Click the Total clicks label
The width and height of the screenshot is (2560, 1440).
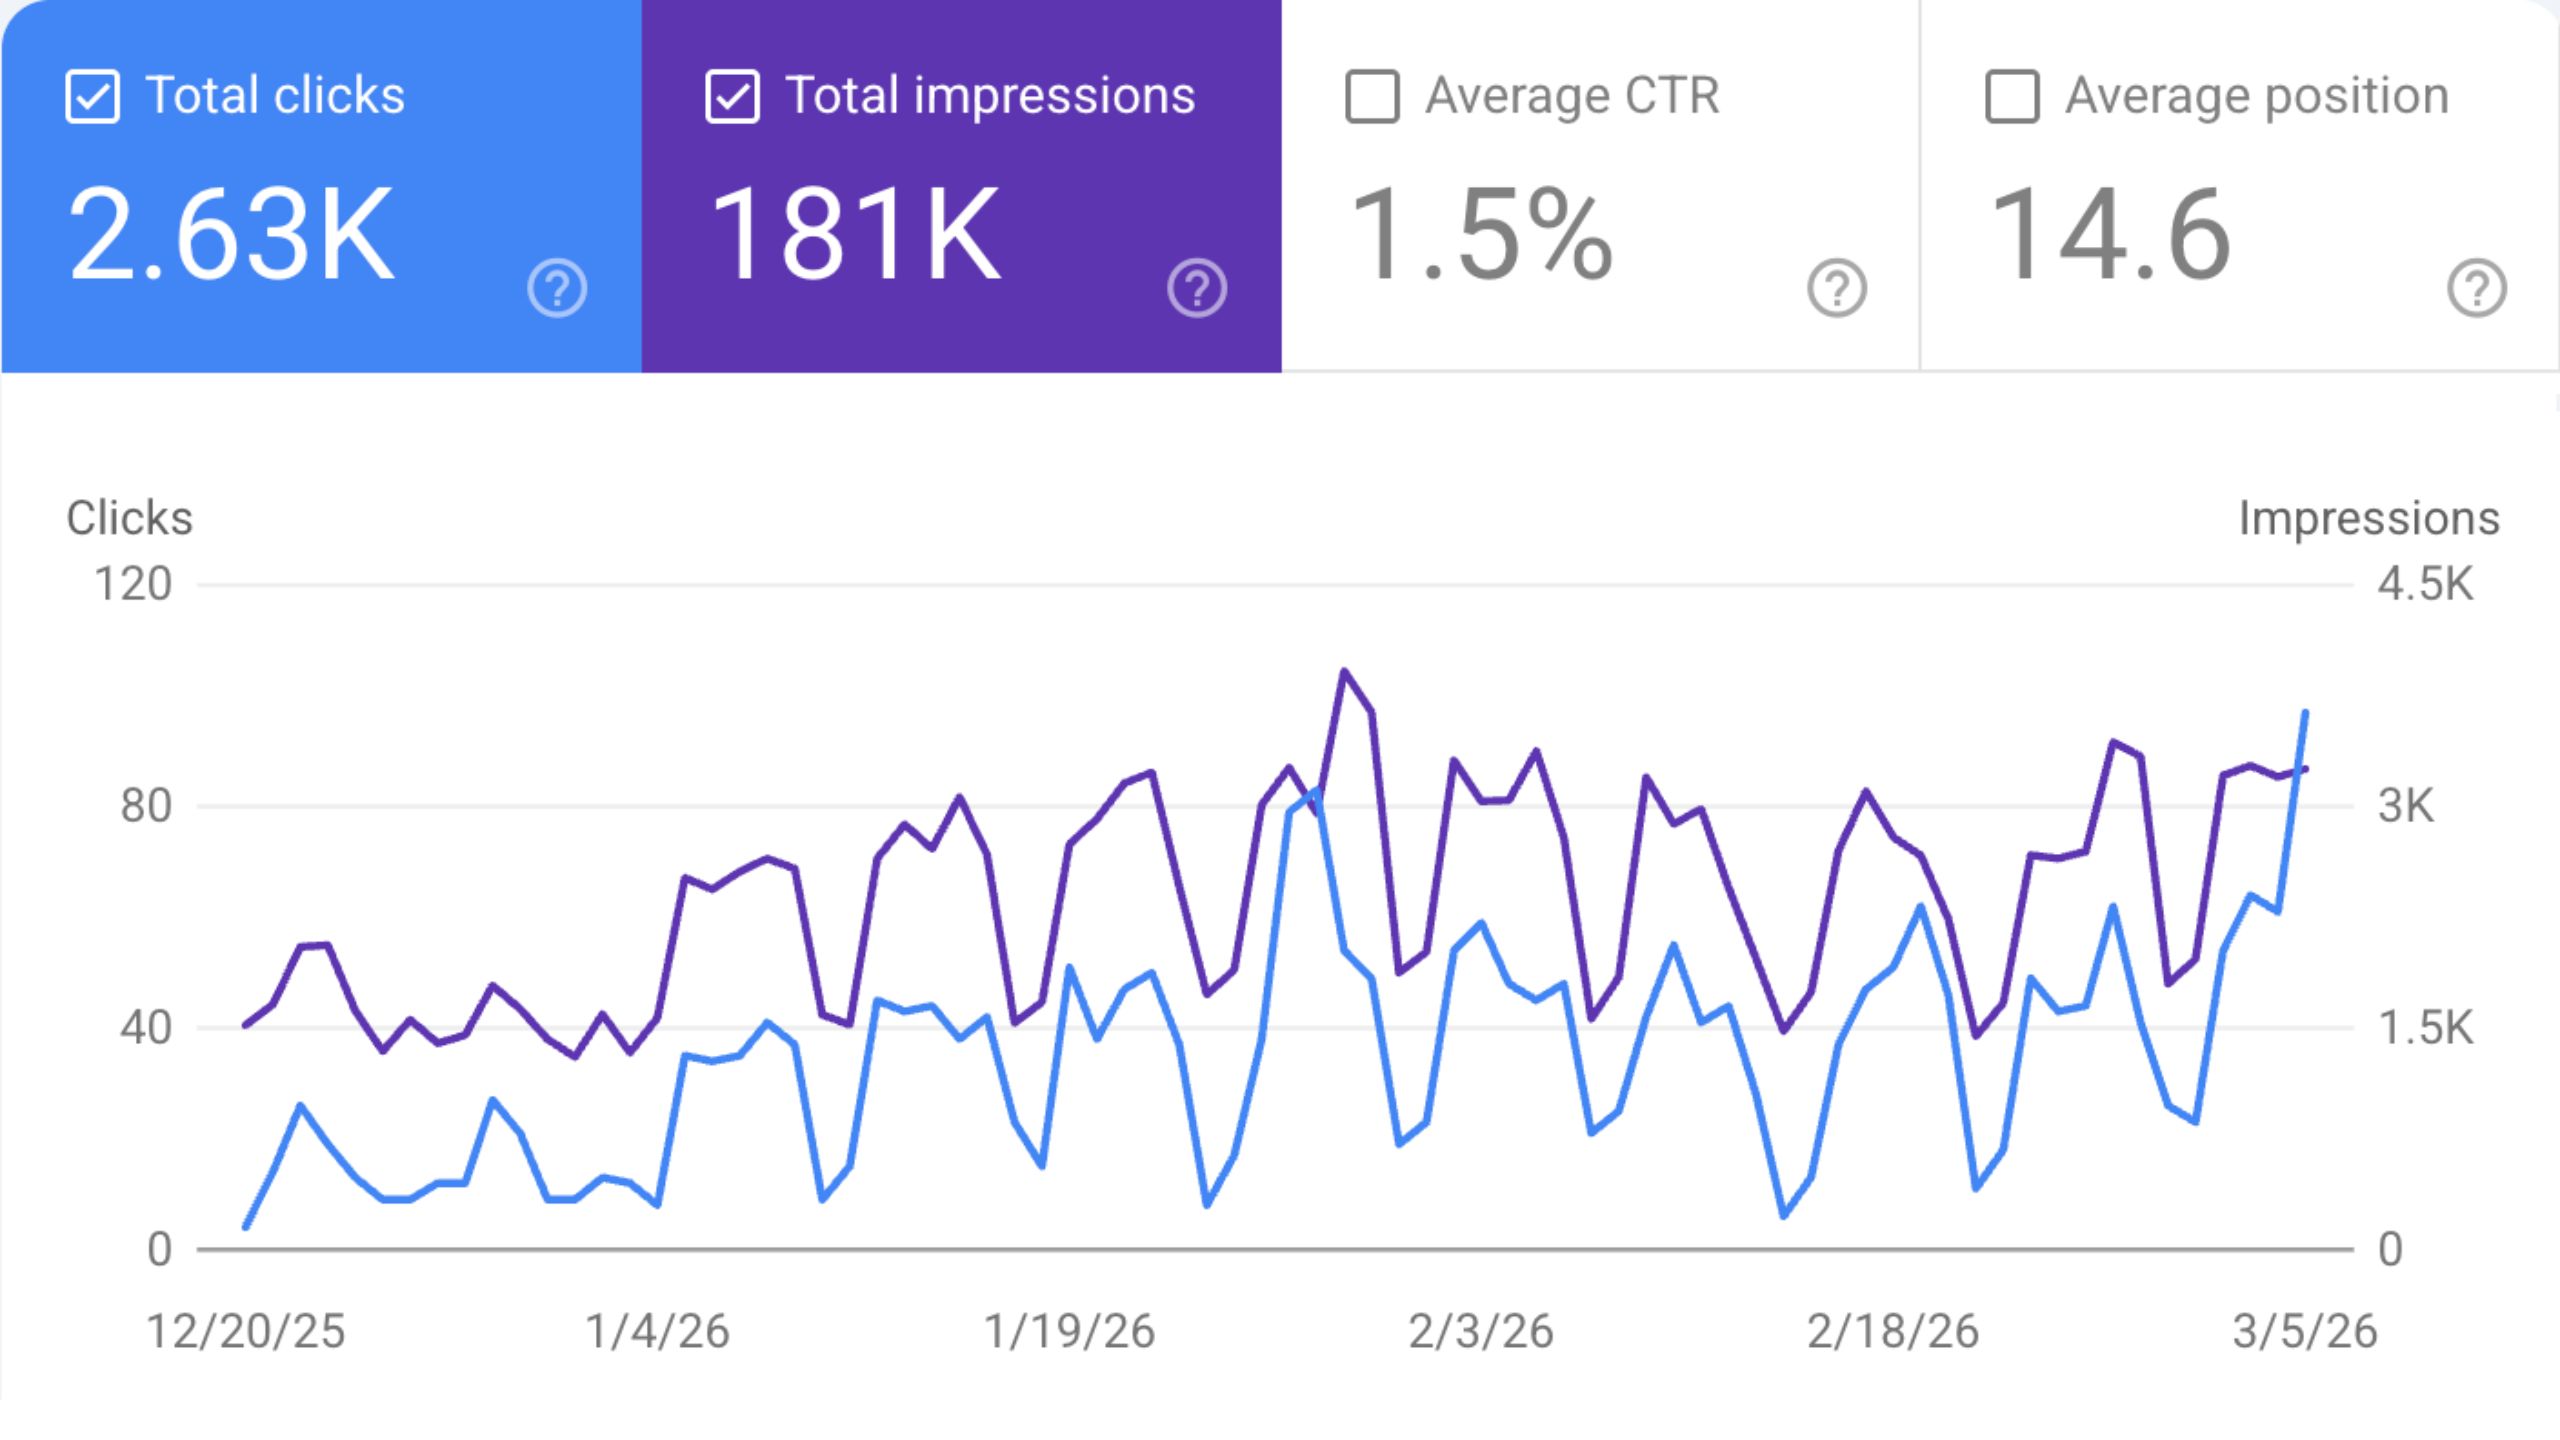[x=275, y=96]
